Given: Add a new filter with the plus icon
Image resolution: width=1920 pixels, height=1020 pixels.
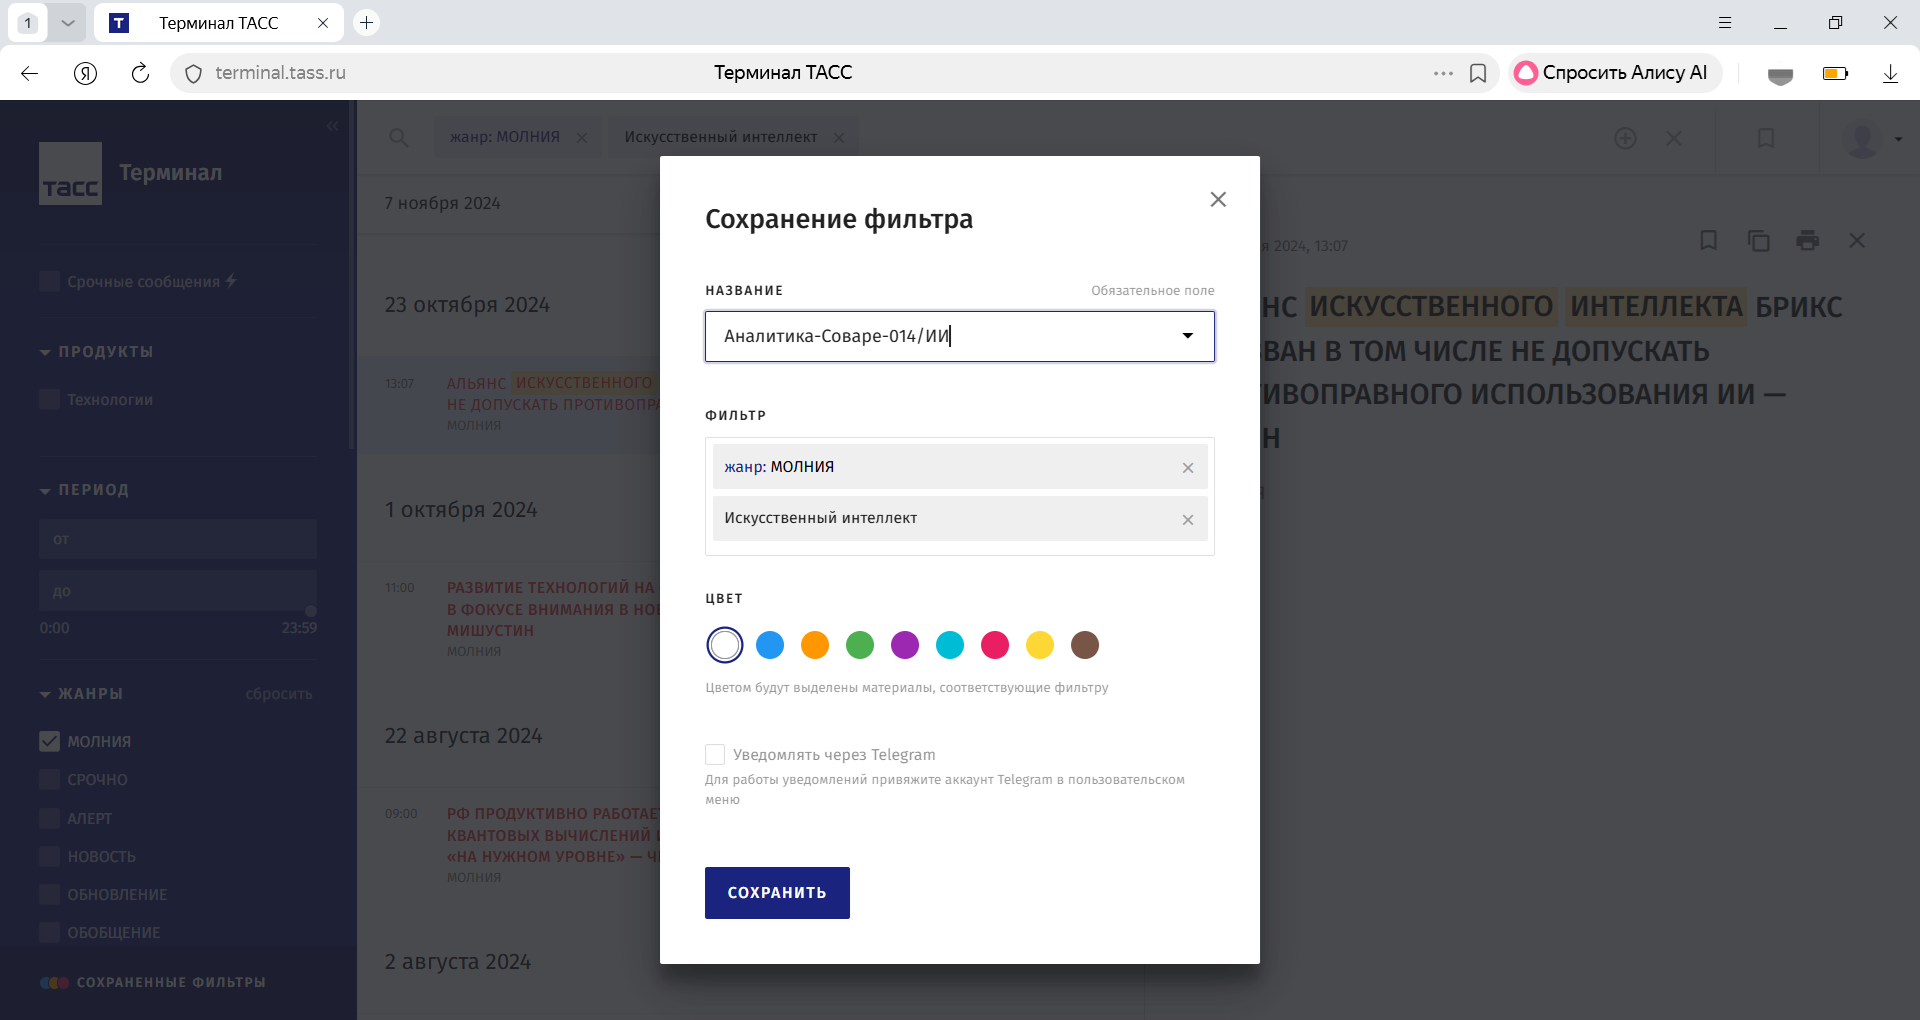Looking at the screenshot, I should pyautogui.click(x=1625, y=138).
